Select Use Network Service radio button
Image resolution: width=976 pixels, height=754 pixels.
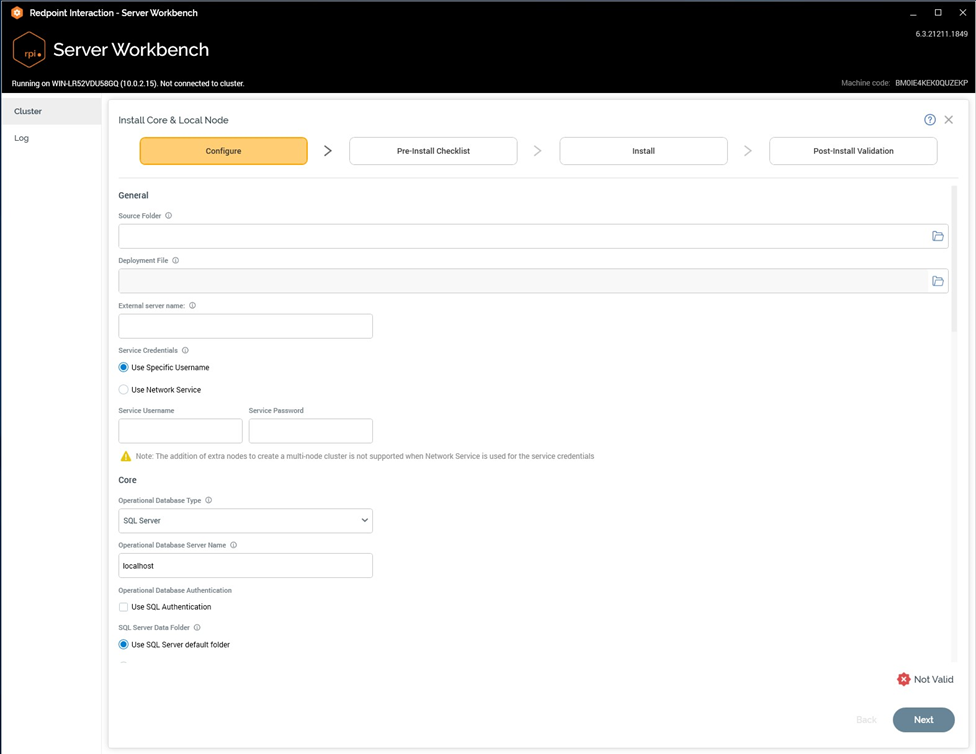(x=124, y=390)
